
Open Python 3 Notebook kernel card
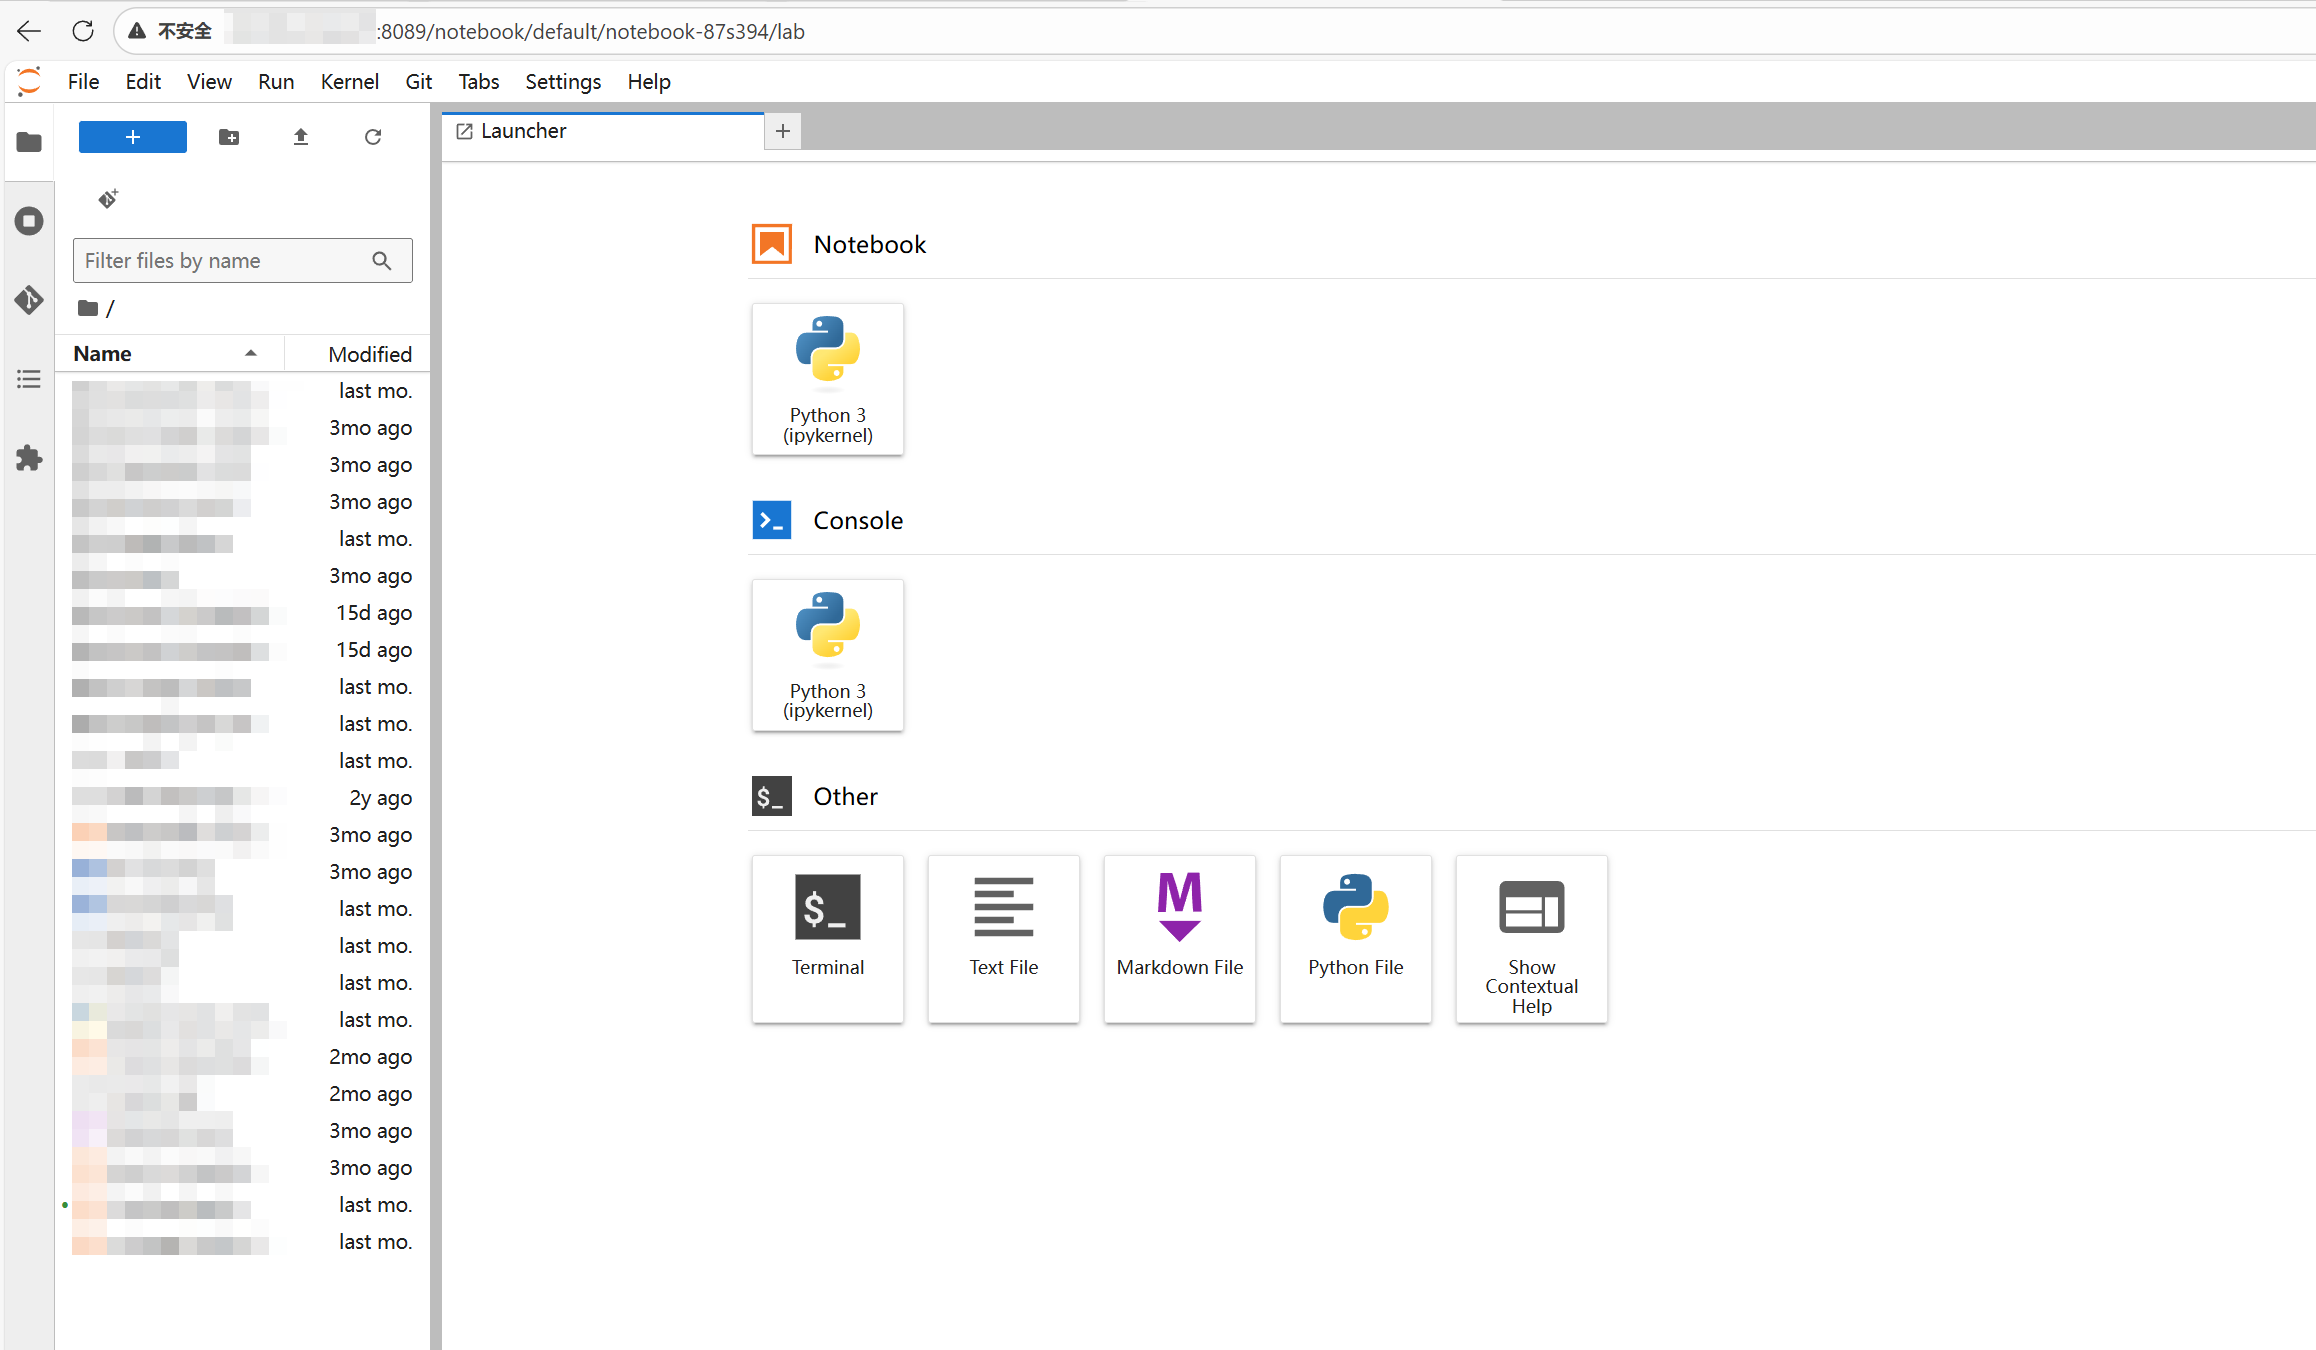click(x=827, y=379)
